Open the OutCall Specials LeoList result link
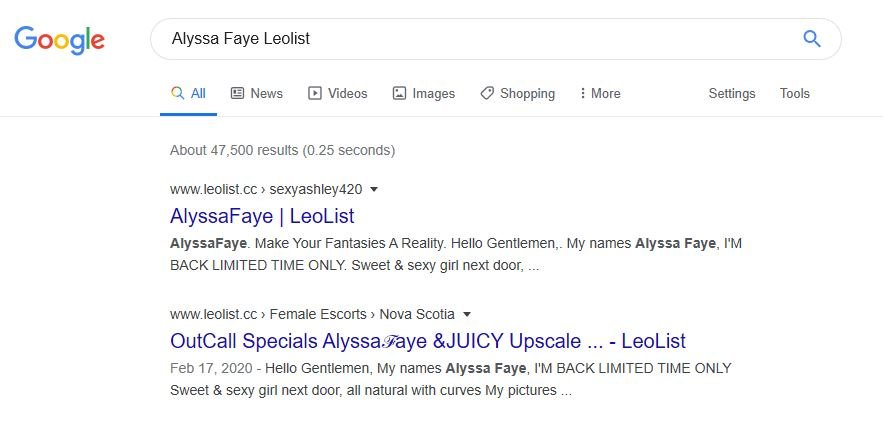The image size is (883, 429). coord(428,341)
